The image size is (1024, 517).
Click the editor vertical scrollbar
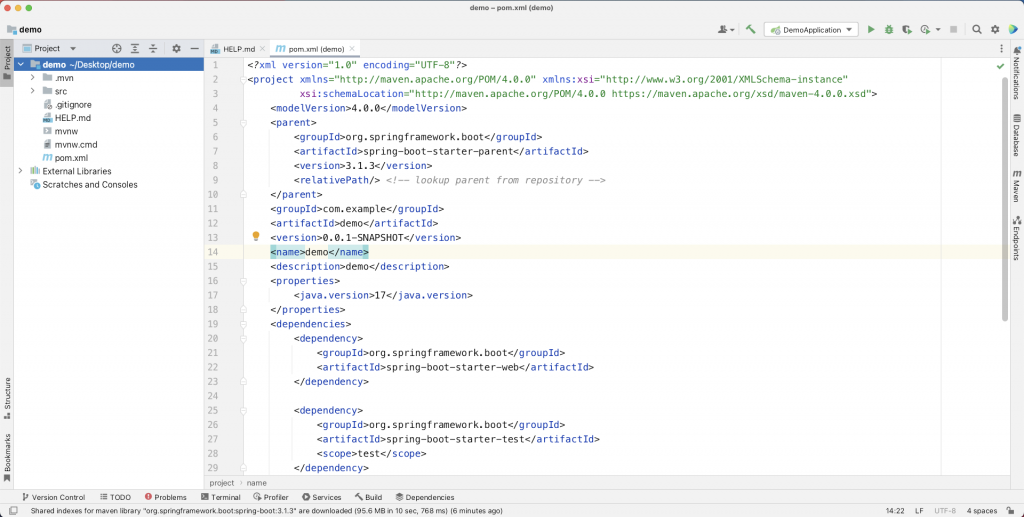click(1004, 199)
